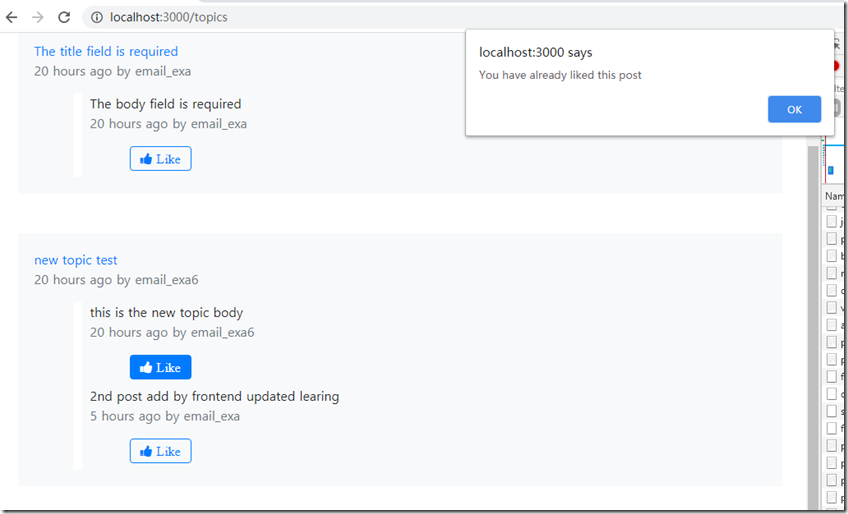
Task: Select the request row icon starting with 'j'
Action: (x=832, y=222)
